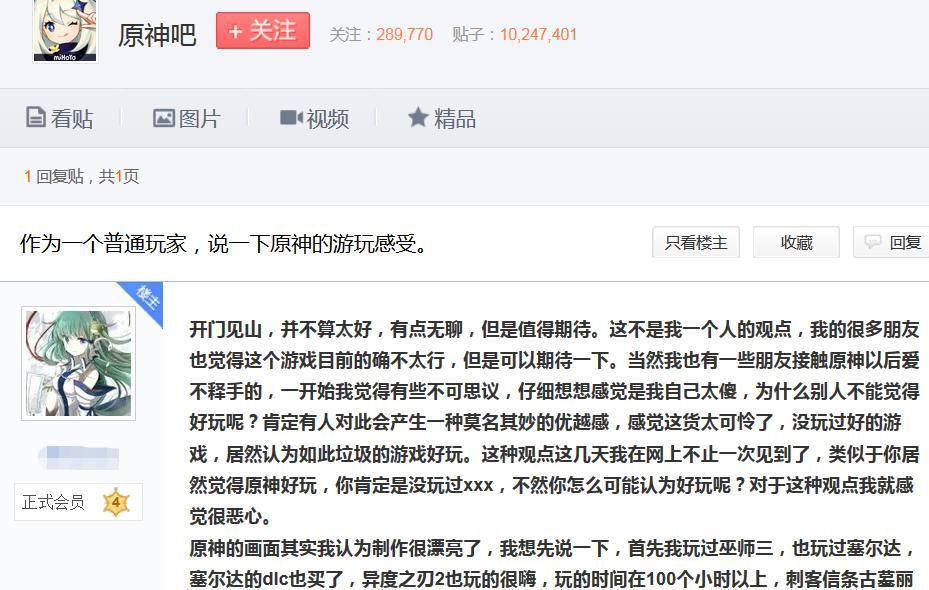
Task: Open the 原神吧 forum avatar image
Action: click(65, 30)
